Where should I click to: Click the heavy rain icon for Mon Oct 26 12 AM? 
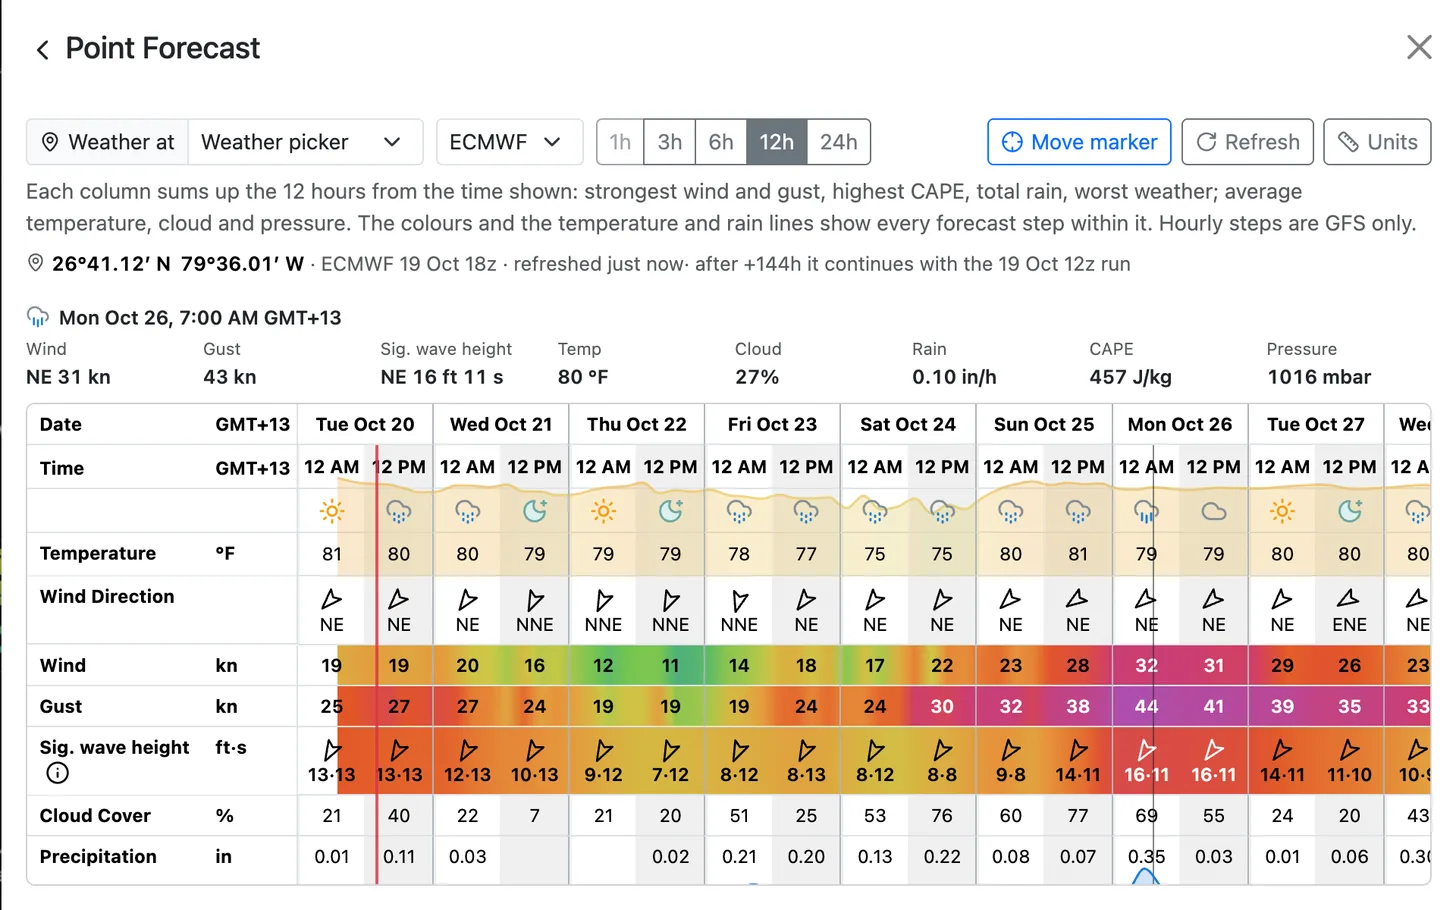(x=1146, y=512)
